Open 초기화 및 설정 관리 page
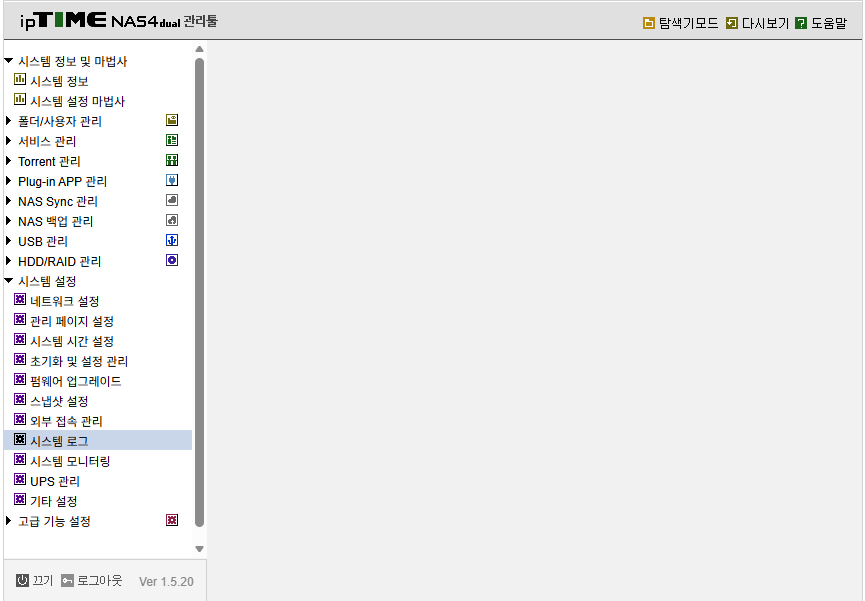865x601 pixels. (79, 361)
